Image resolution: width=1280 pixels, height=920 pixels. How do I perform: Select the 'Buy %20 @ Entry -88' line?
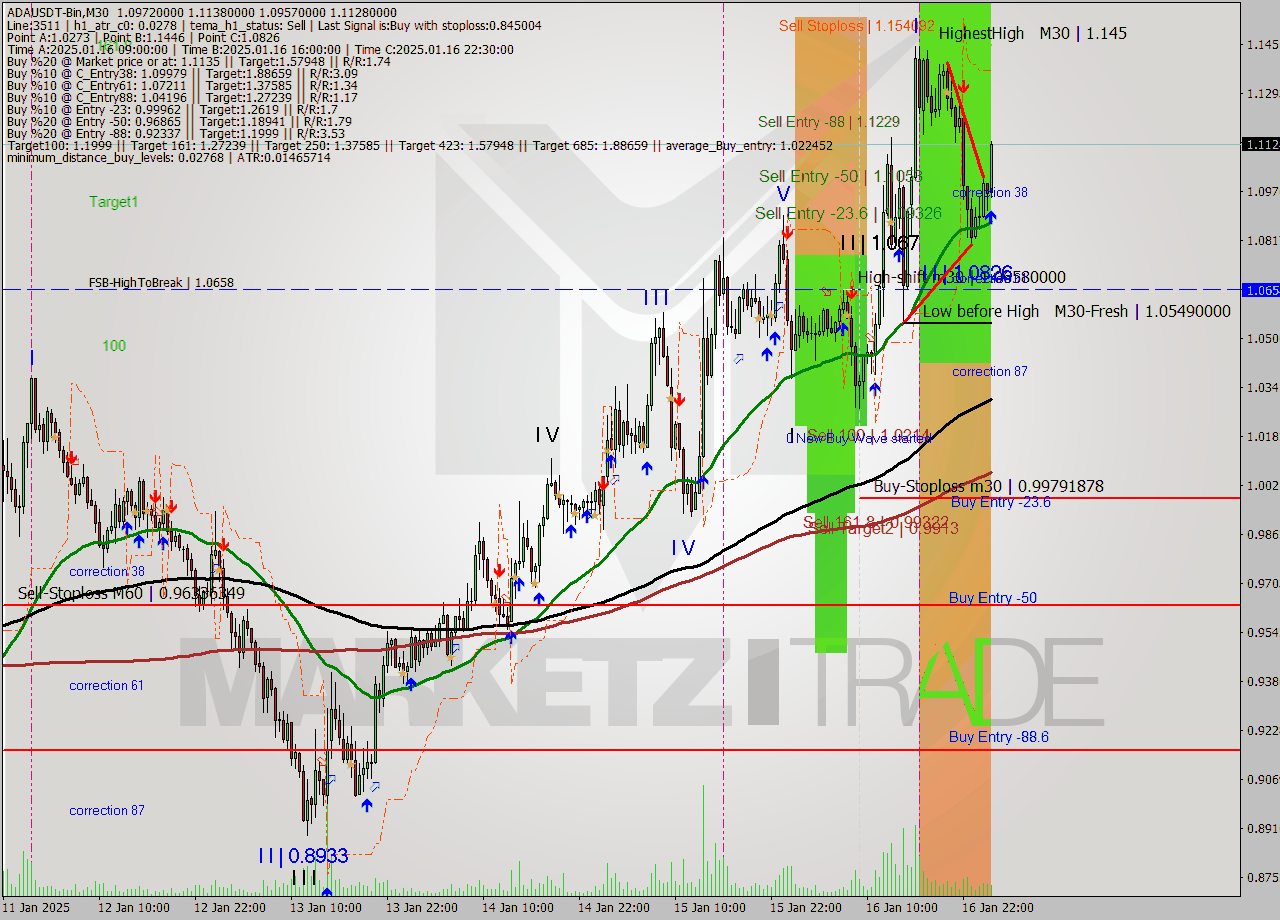point(176,134)
